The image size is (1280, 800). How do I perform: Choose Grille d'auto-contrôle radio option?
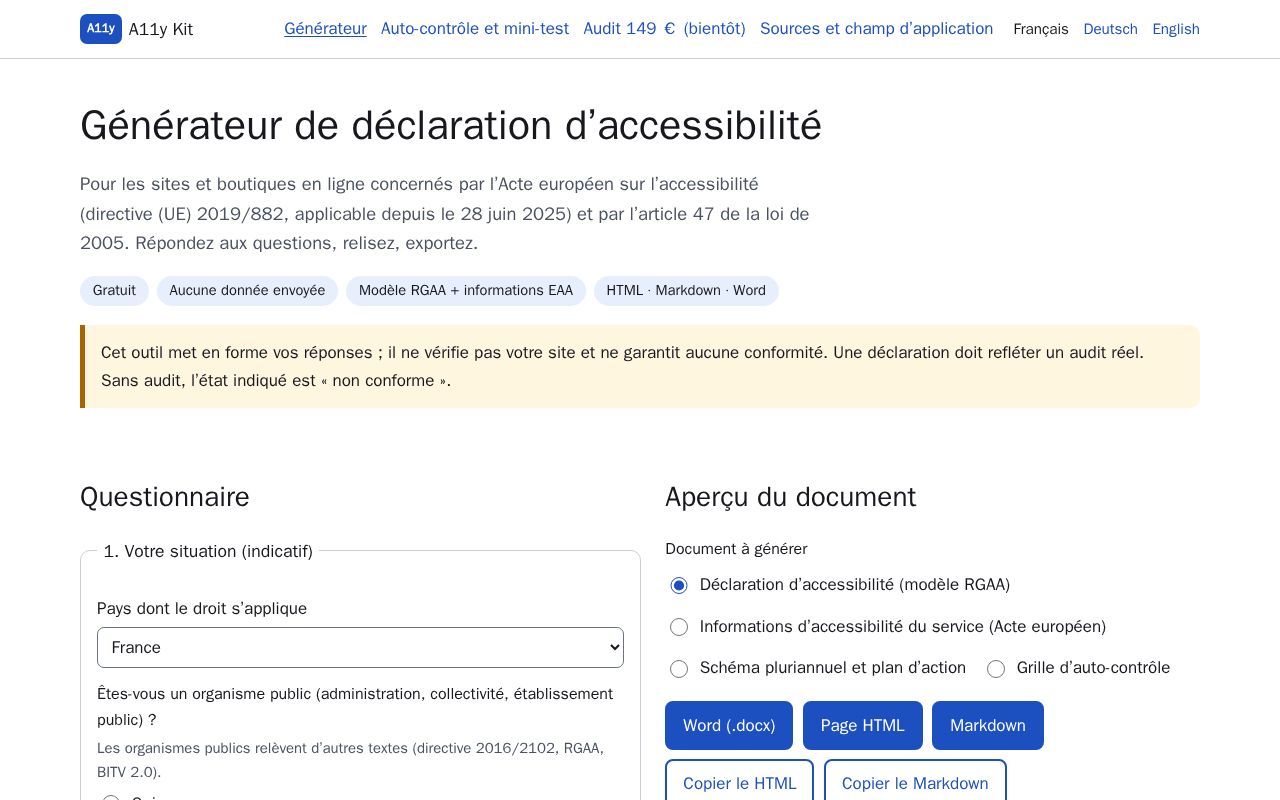996,669
